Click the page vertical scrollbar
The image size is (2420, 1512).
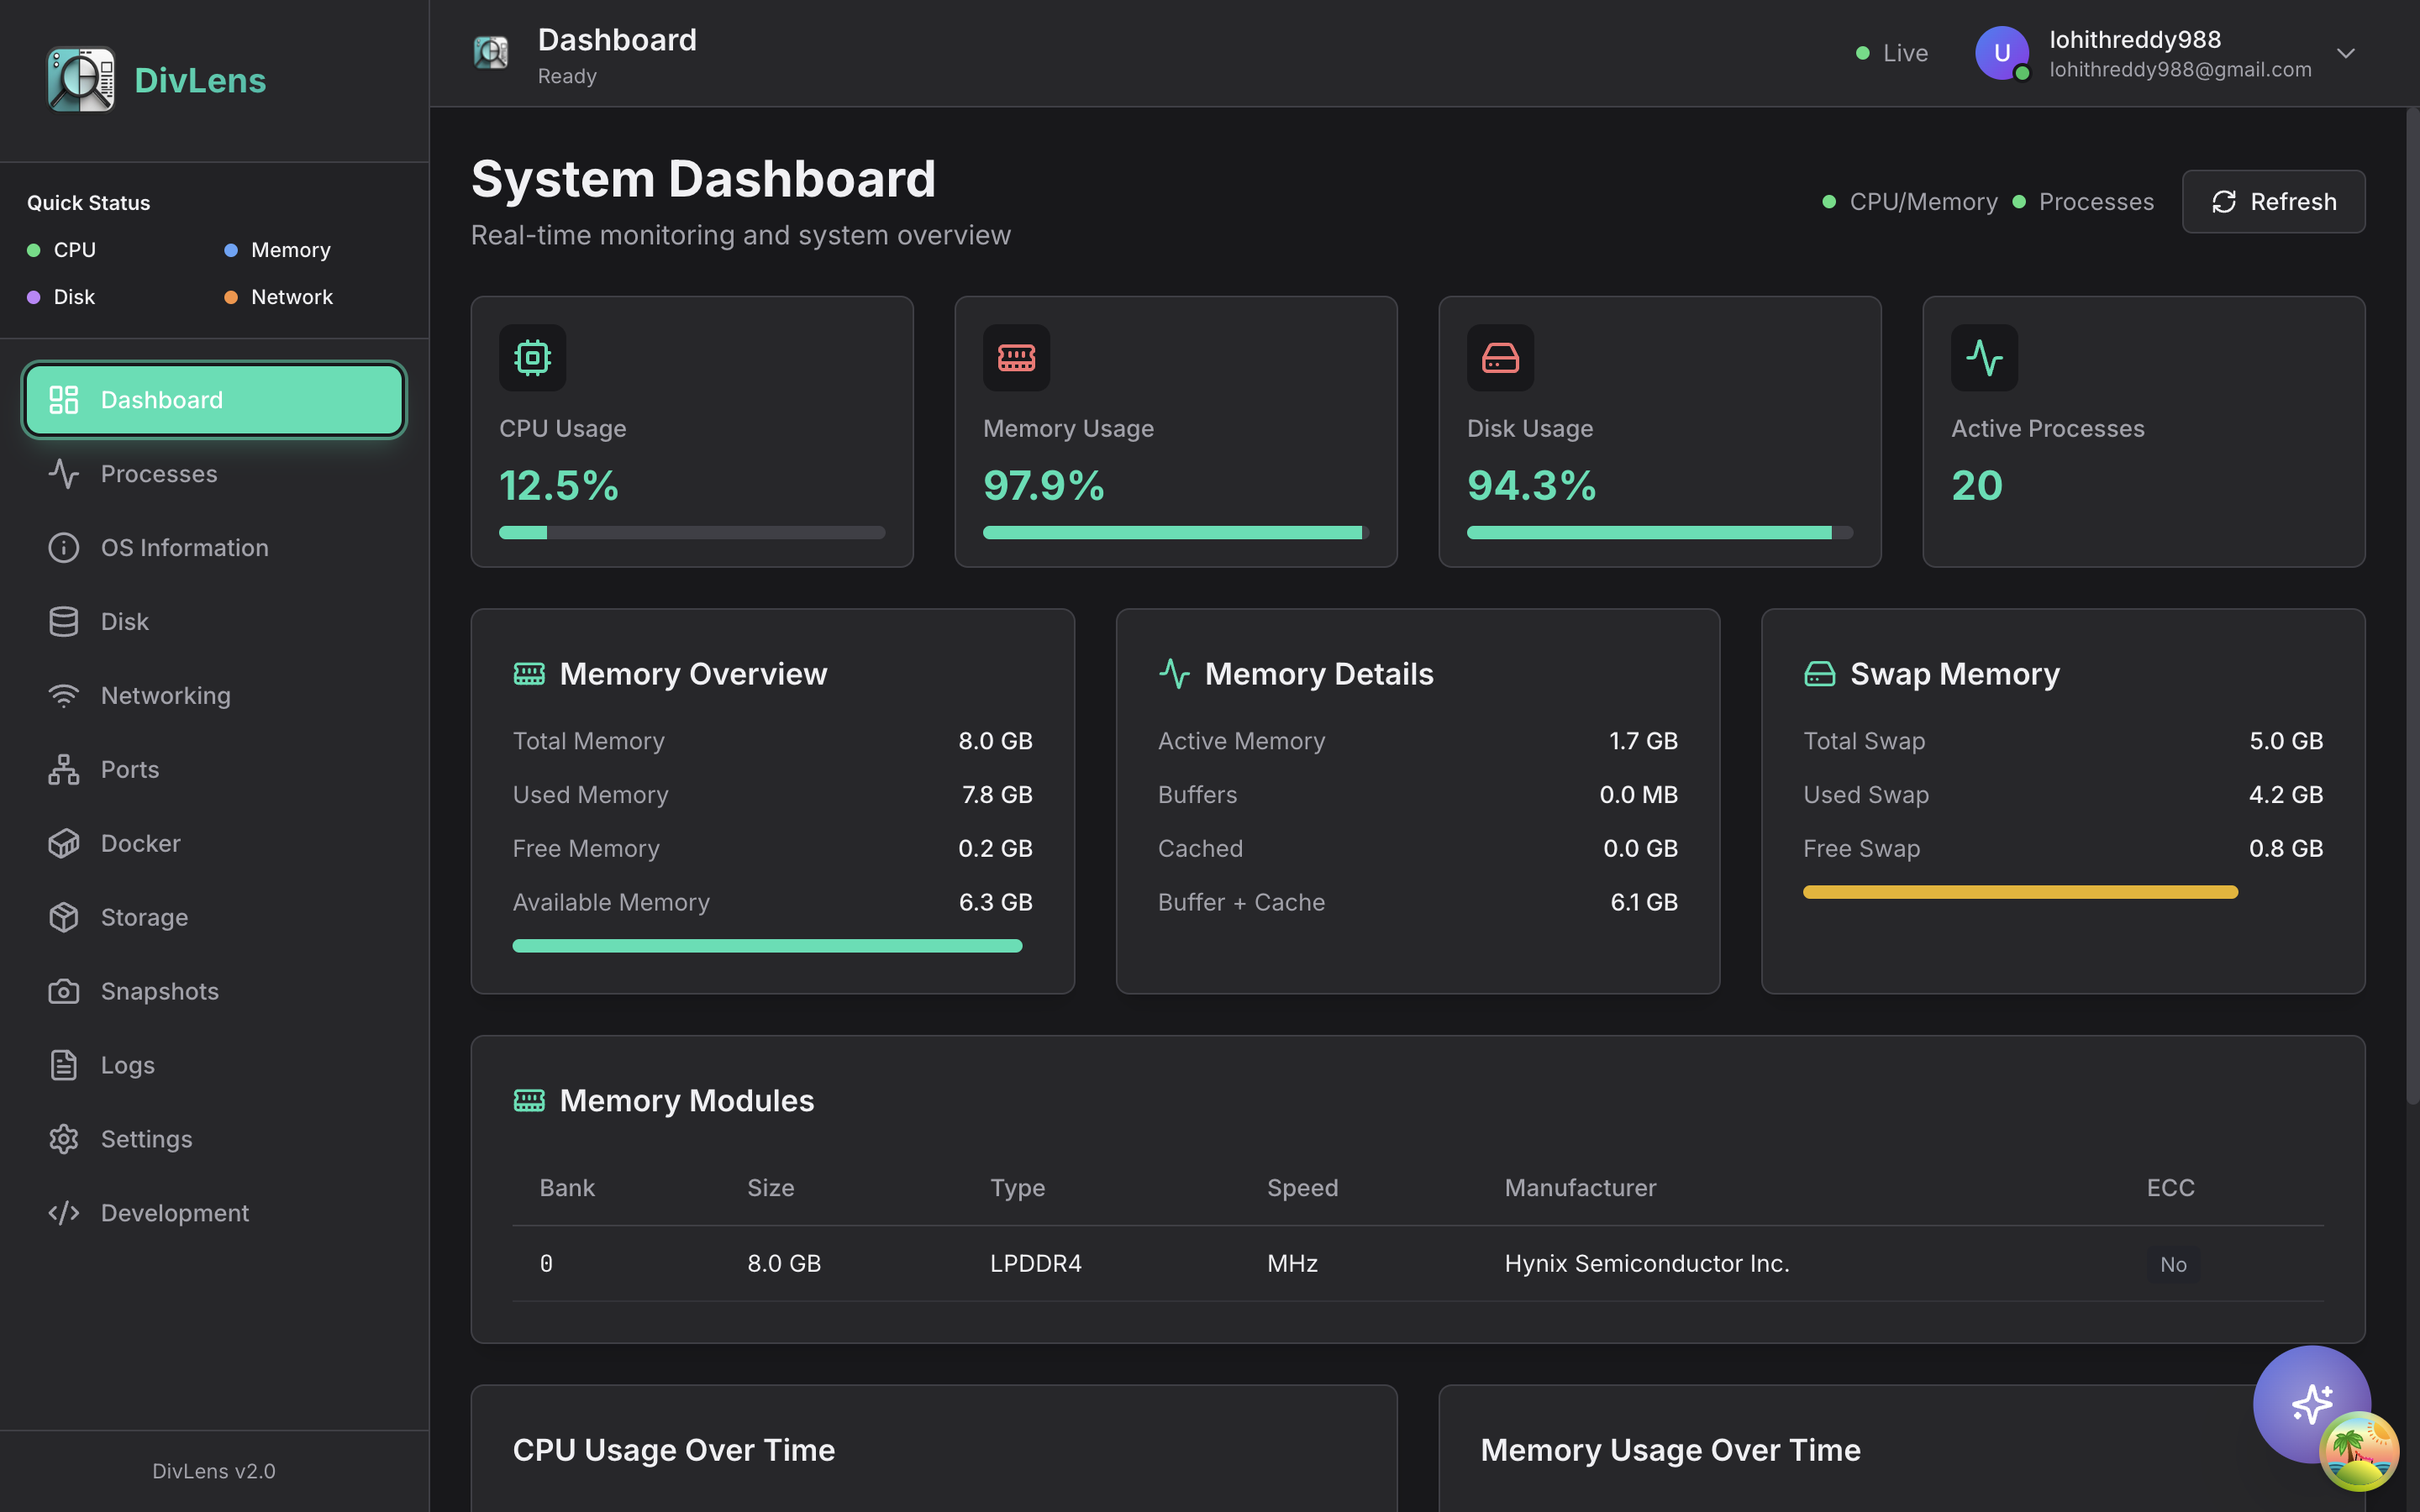coord(2411,600)
